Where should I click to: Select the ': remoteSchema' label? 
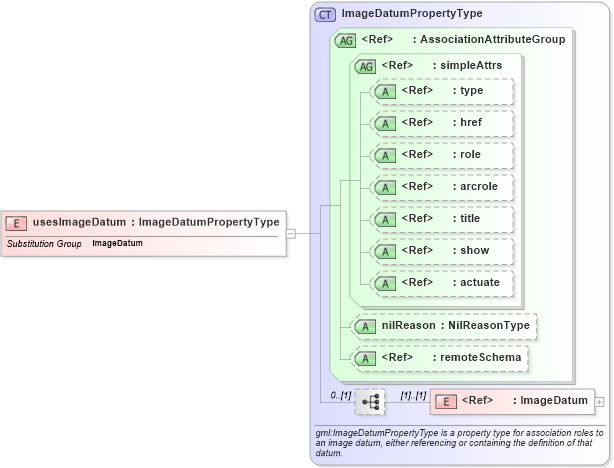click(x=477, y=357)
